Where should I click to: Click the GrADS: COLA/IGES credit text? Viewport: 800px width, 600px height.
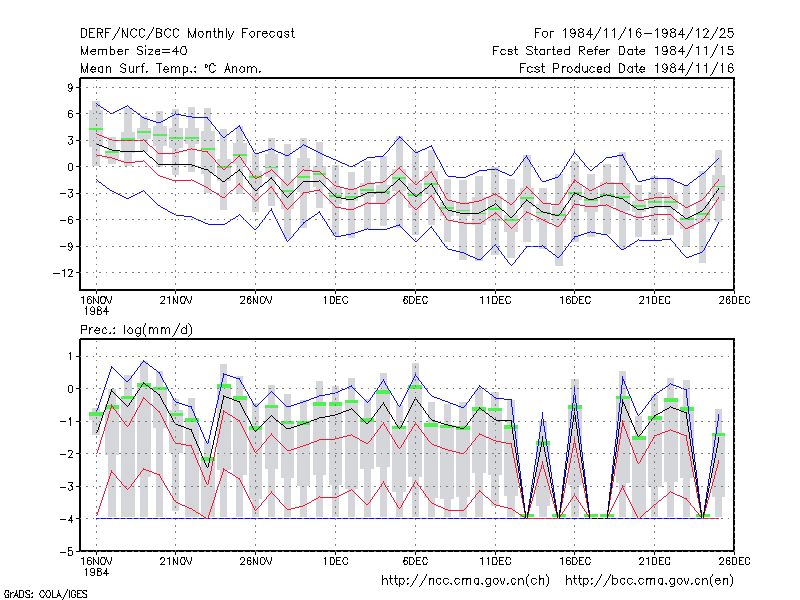45,594
